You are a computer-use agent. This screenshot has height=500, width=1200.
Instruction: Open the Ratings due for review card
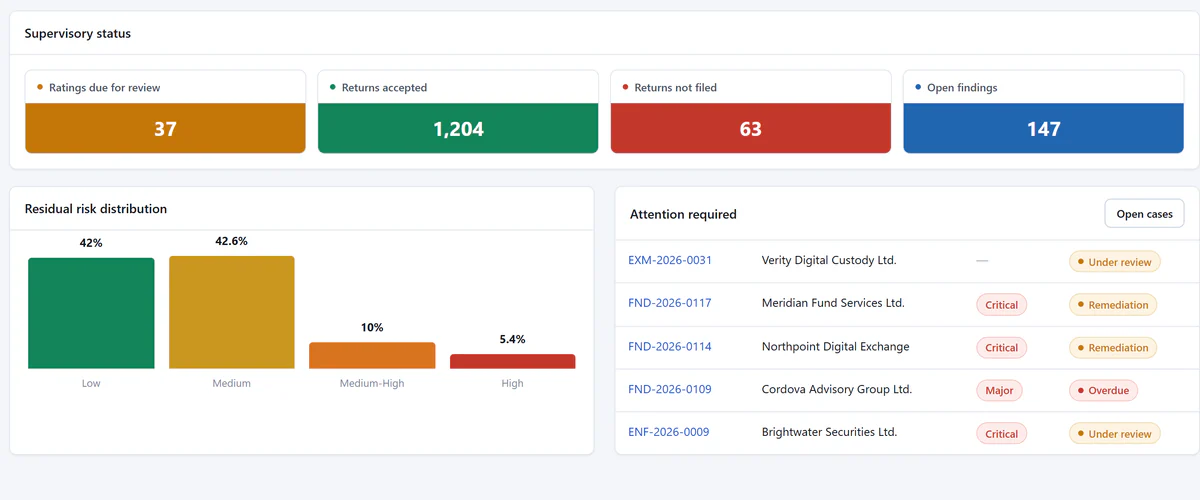(165, 111)
